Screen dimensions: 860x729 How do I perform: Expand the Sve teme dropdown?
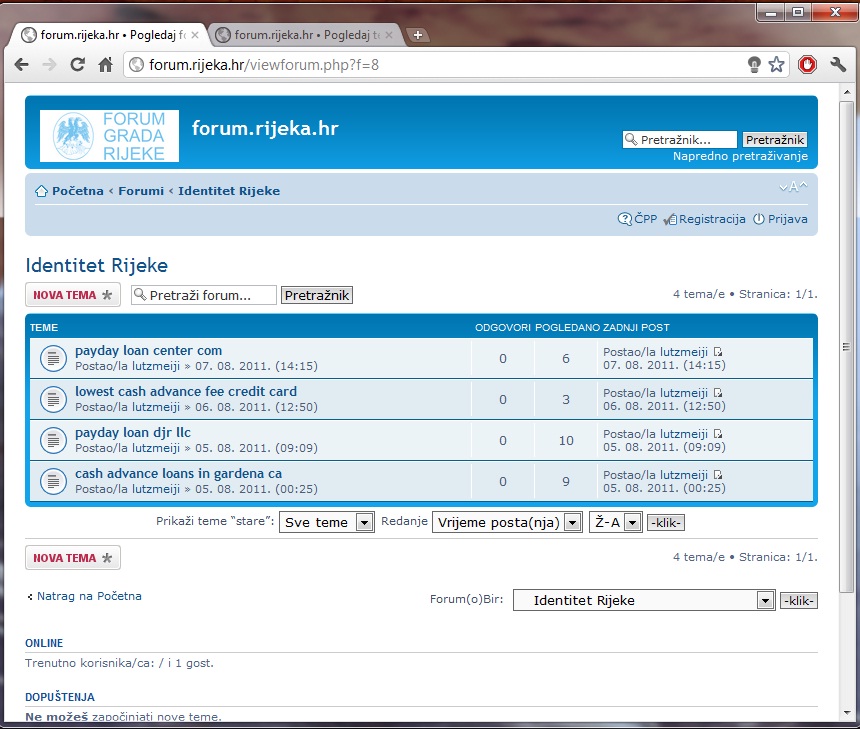(x=364, y=522)
